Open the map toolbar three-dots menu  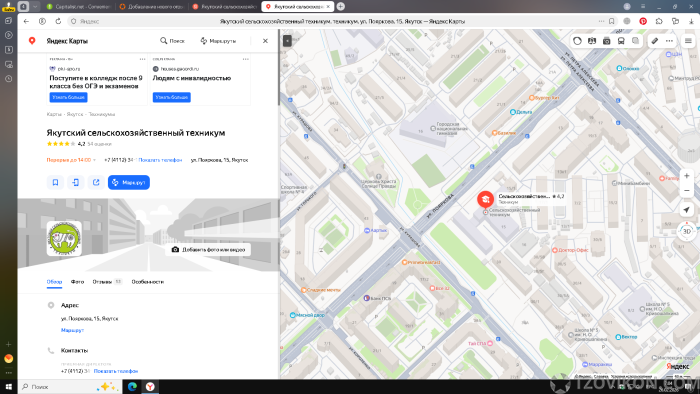[669, 41]
